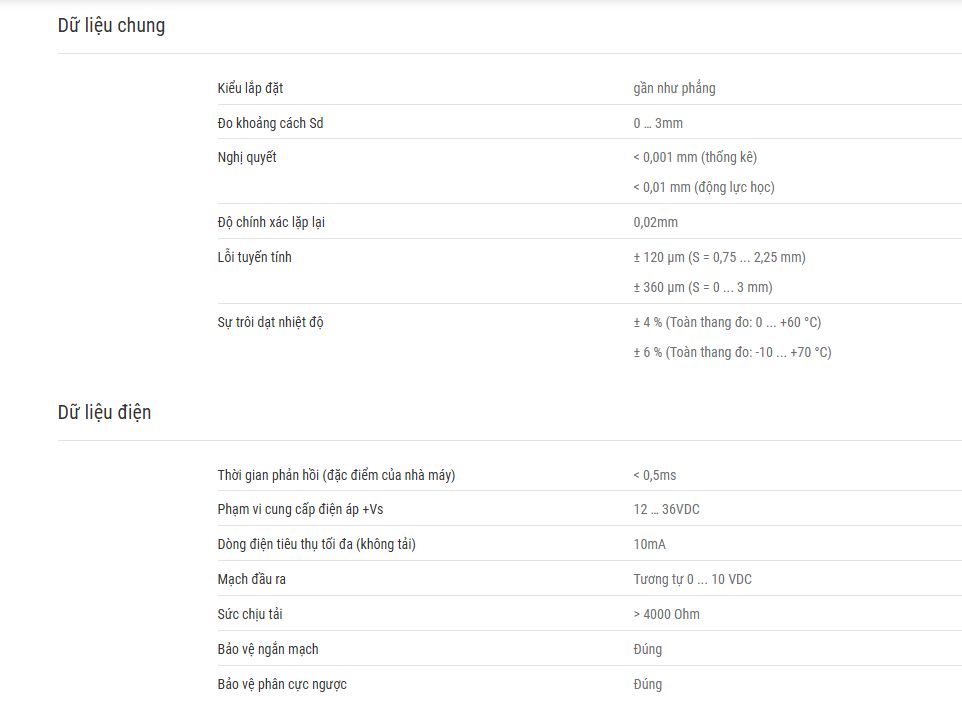Select the 'Bảo vệ phân cực ngược' label

282,685
